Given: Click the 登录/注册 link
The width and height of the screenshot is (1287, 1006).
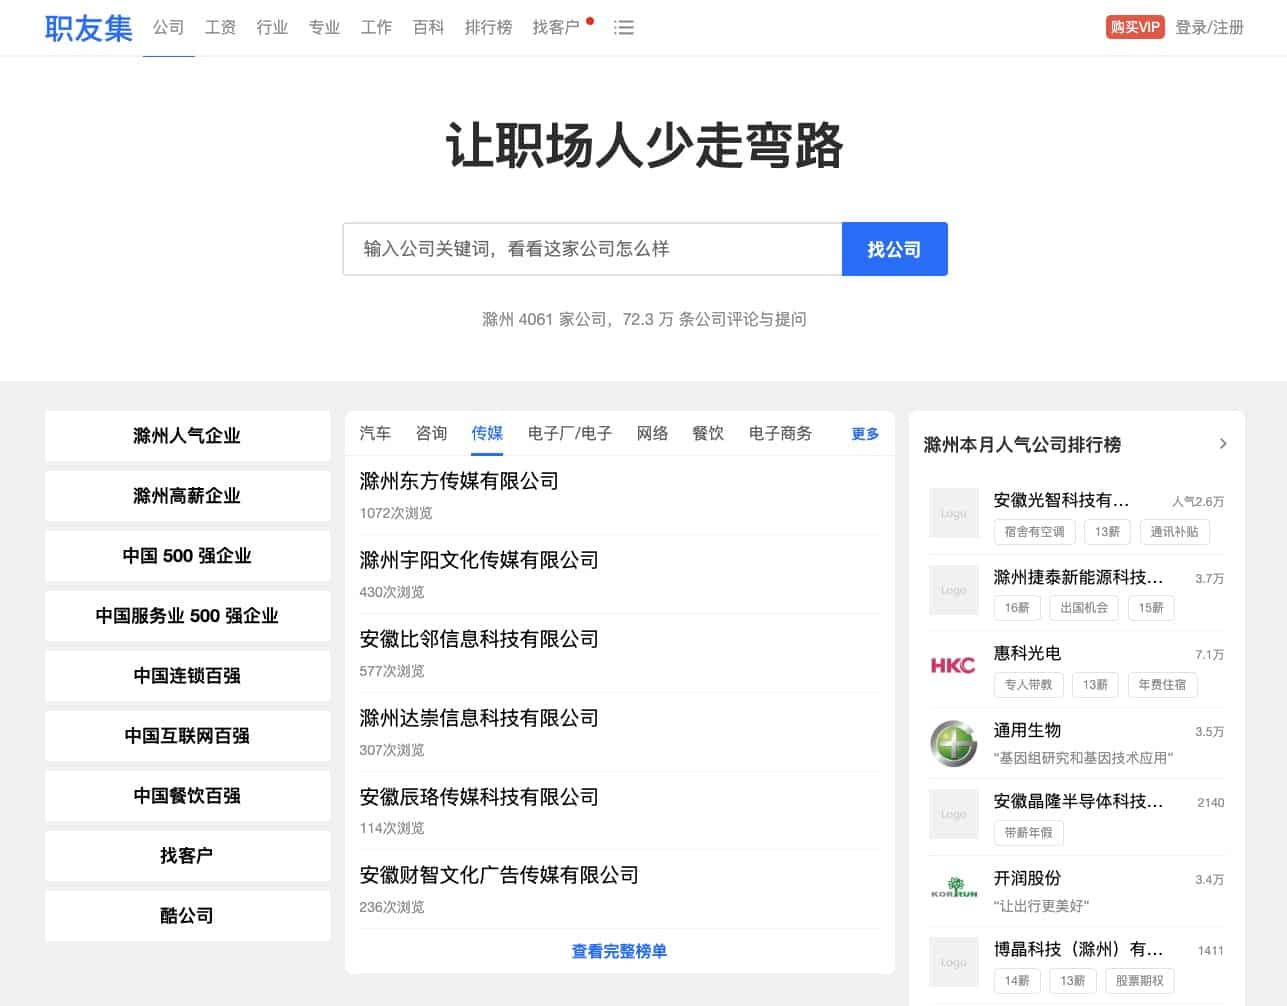Looking at the screenshot, I should [1209, 28].
